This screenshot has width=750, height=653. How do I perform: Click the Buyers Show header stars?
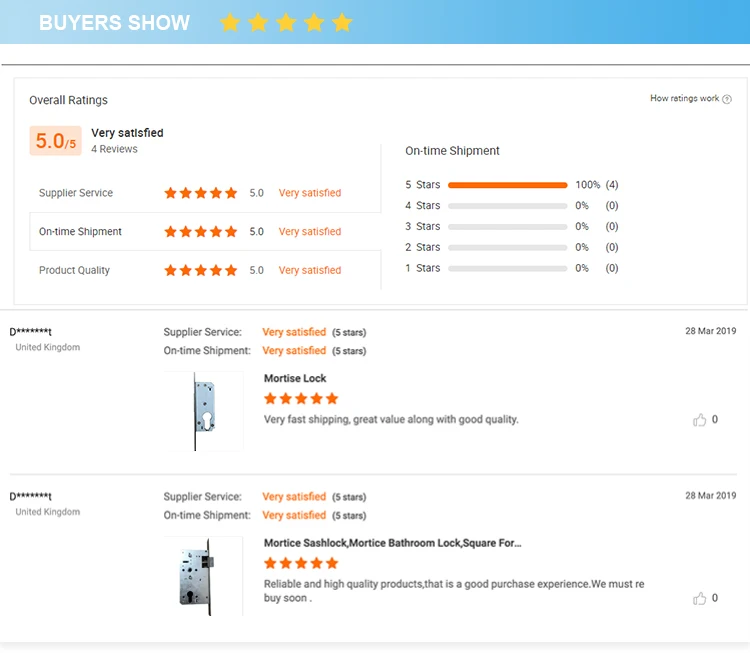[286, 22]
